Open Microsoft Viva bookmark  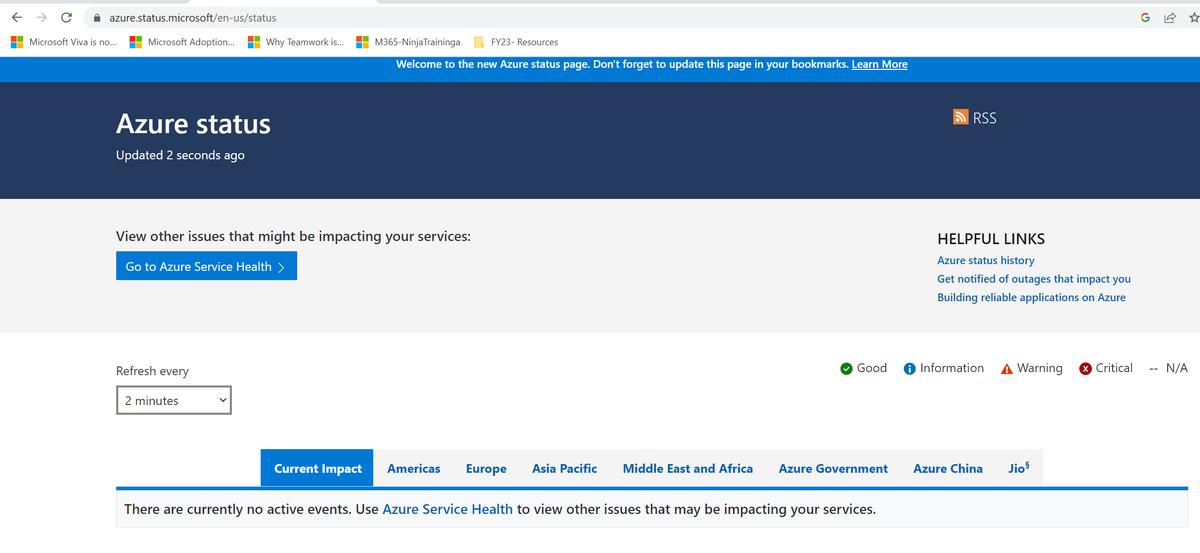click(x=64, y=42)
